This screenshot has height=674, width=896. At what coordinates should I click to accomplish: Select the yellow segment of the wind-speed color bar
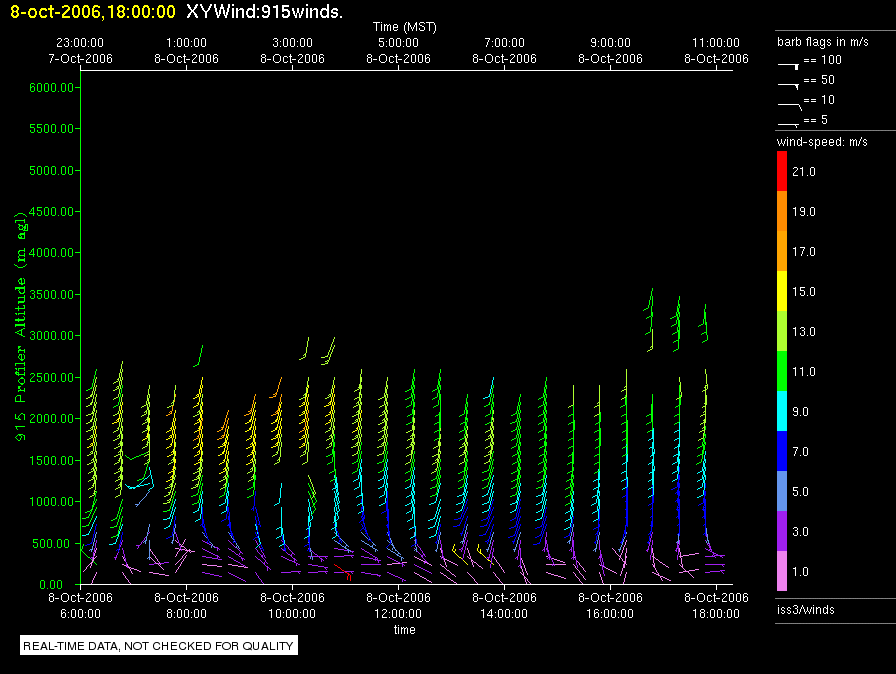click(x=783, y=291)
